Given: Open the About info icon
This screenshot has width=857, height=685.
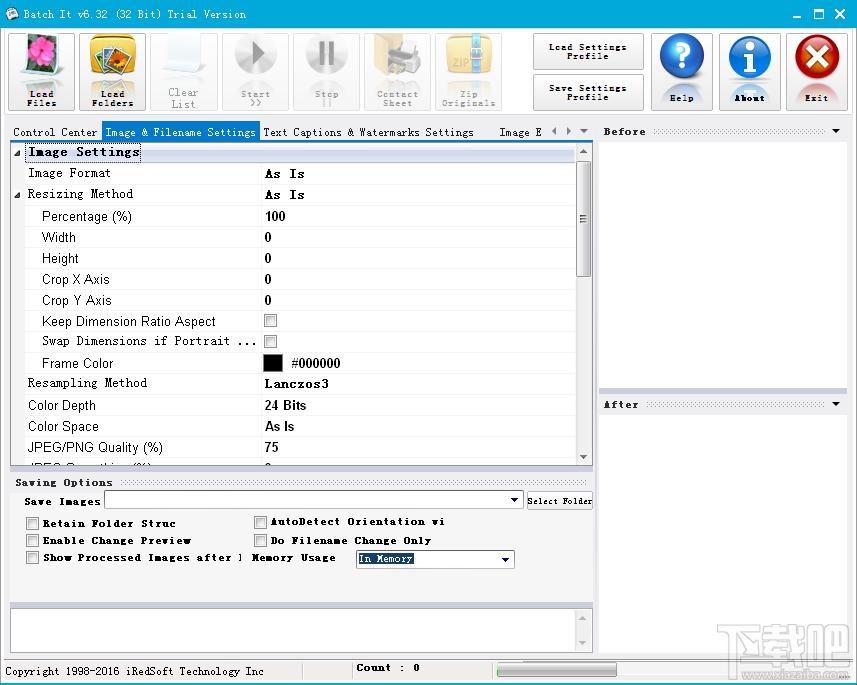Looking at the screenshot, I should 749,72.
